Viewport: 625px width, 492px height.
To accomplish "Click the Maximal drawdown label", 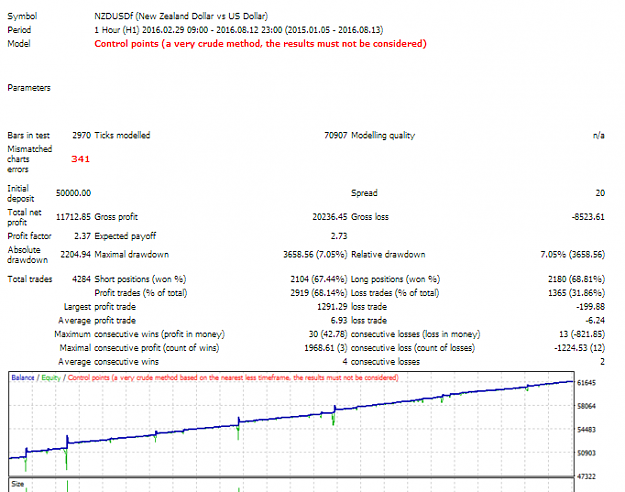I will coord(132,254).
